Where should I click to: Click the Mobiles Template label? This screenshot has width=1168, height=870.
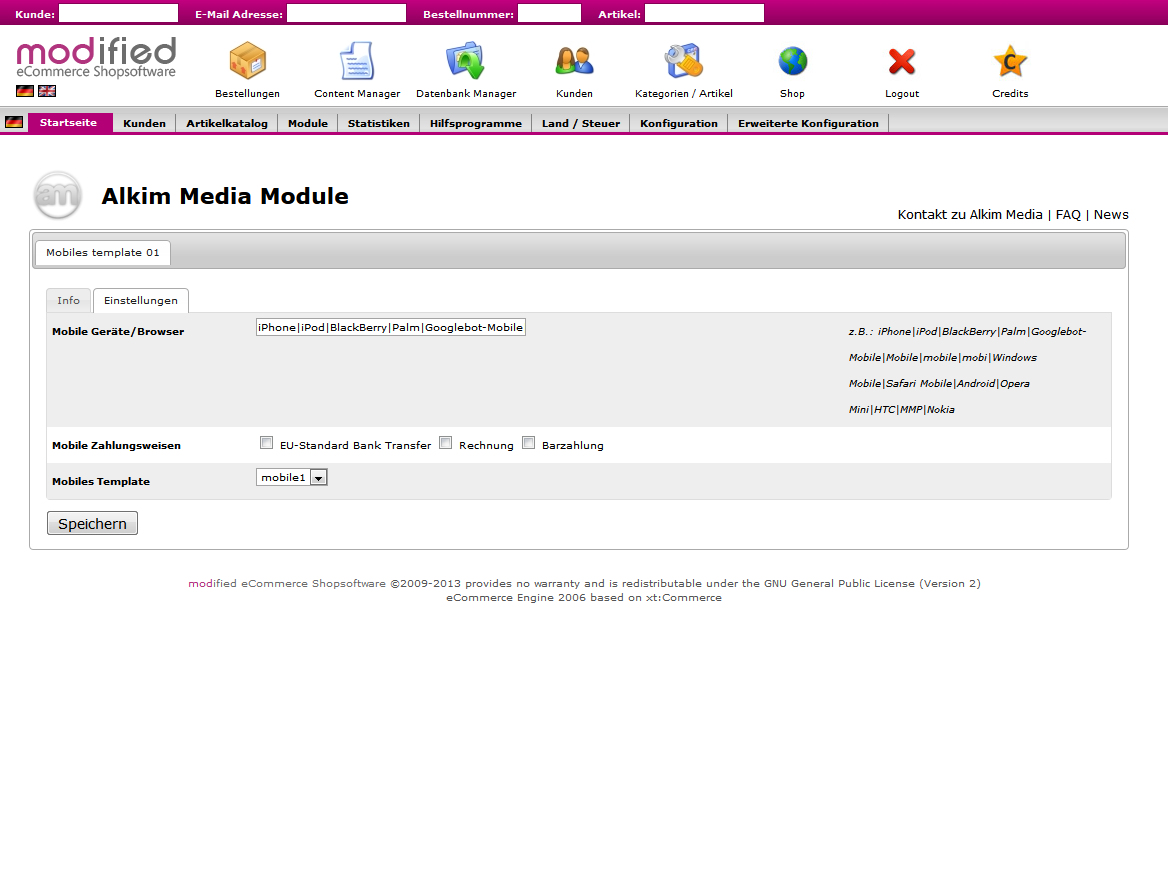tap(101, 481)
